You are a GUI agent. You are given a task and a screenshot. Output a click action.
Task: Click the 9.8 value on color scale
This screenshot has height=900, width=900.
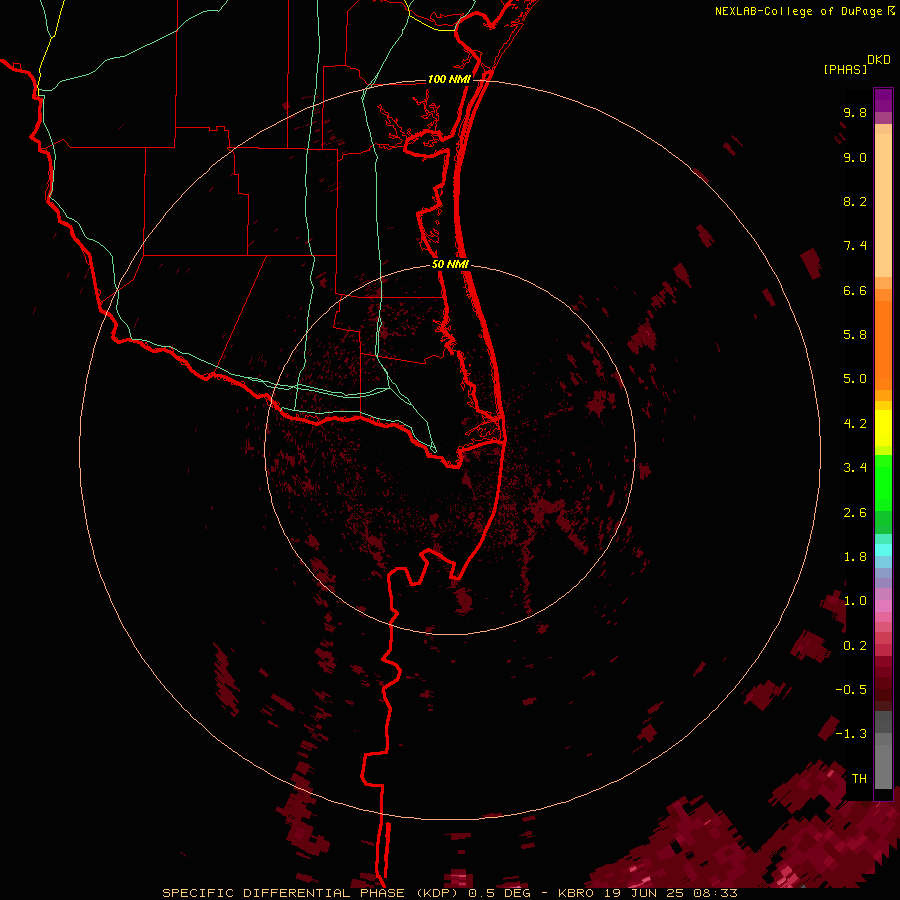[855, 112]
